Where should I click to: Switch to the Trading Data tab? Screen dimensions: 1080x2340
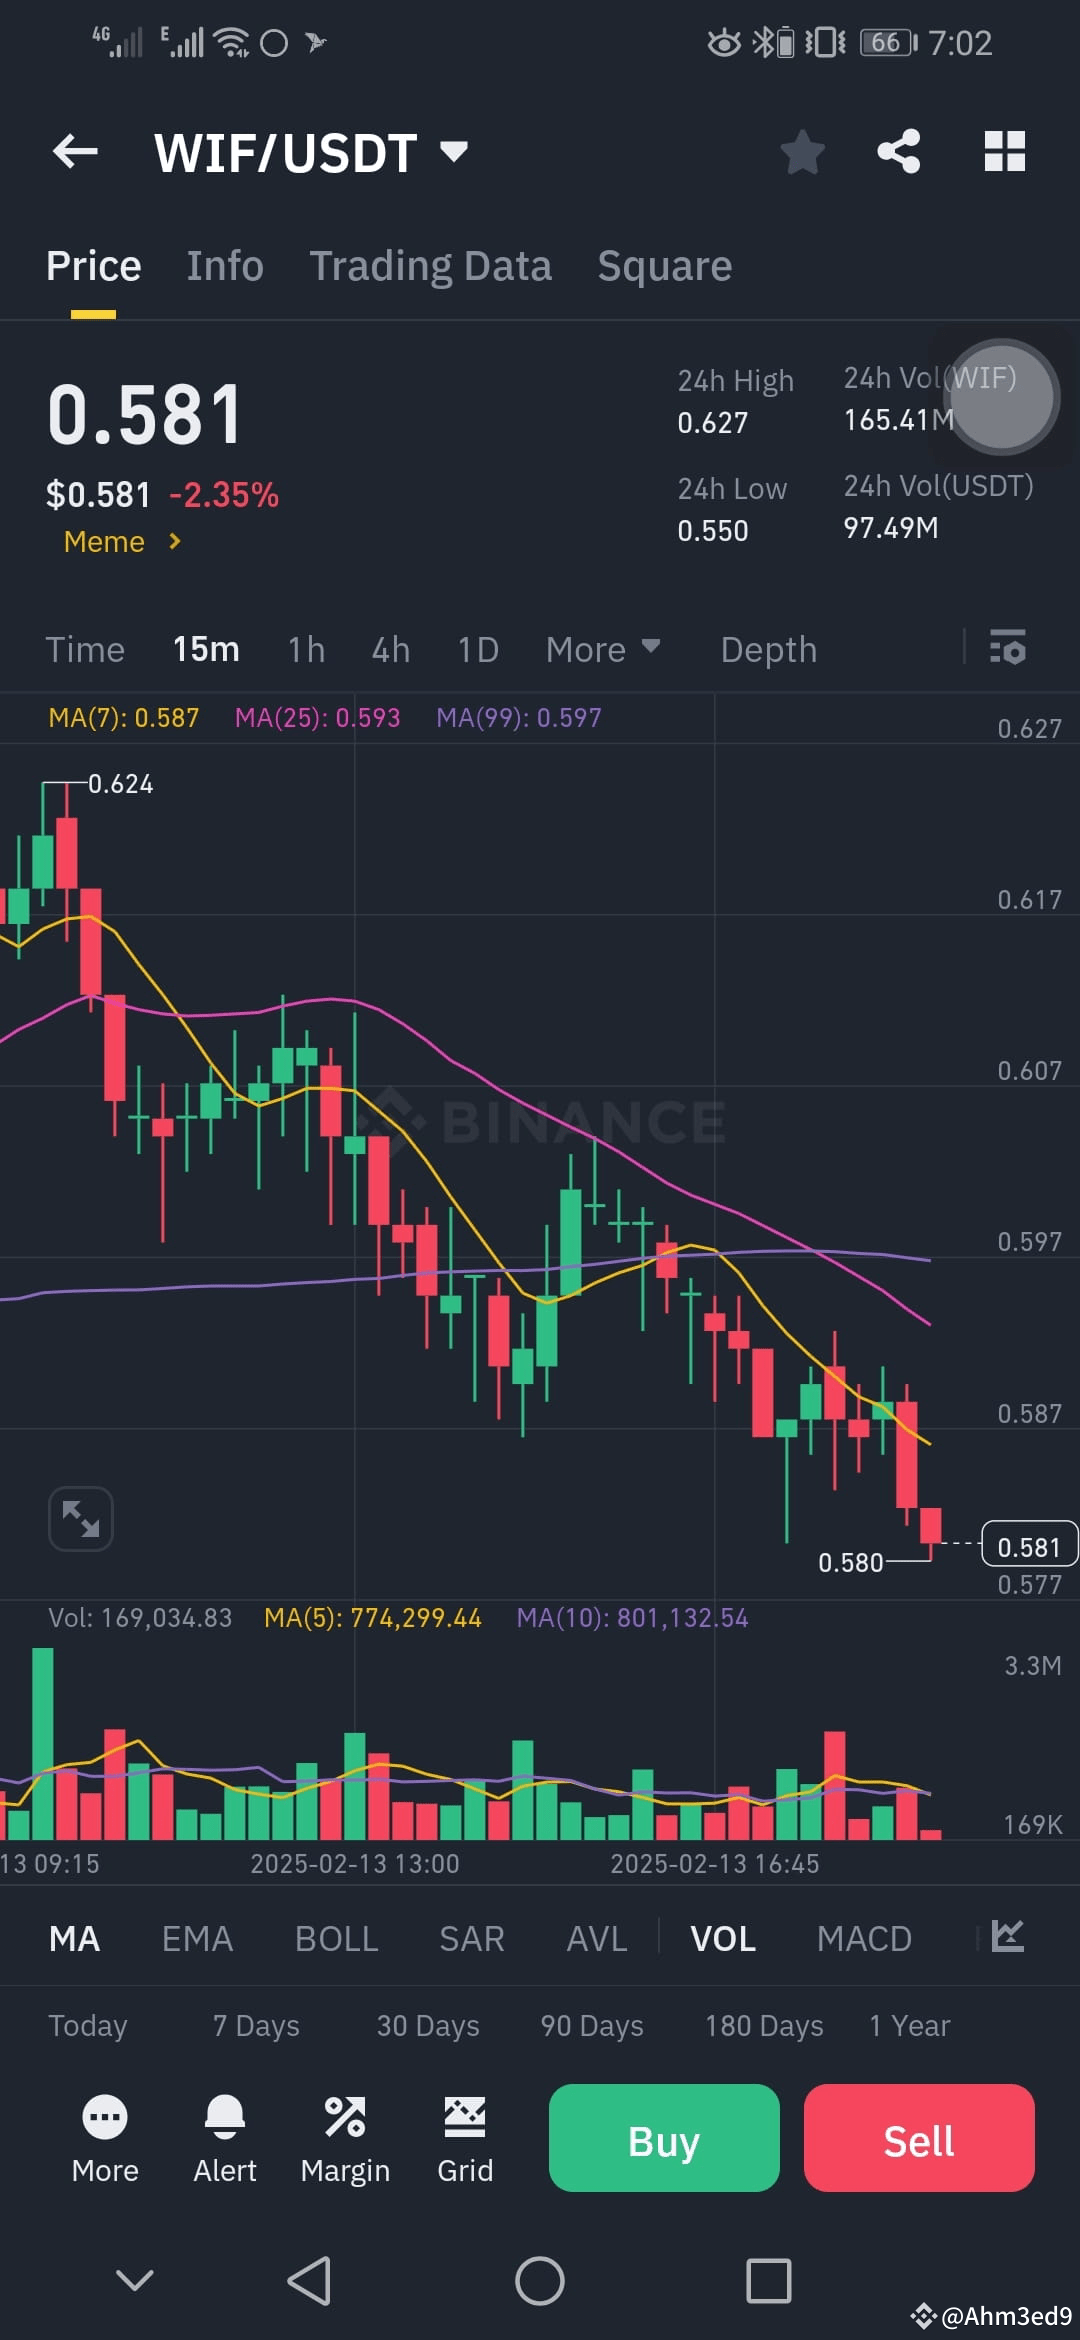(x=431, y=265)
